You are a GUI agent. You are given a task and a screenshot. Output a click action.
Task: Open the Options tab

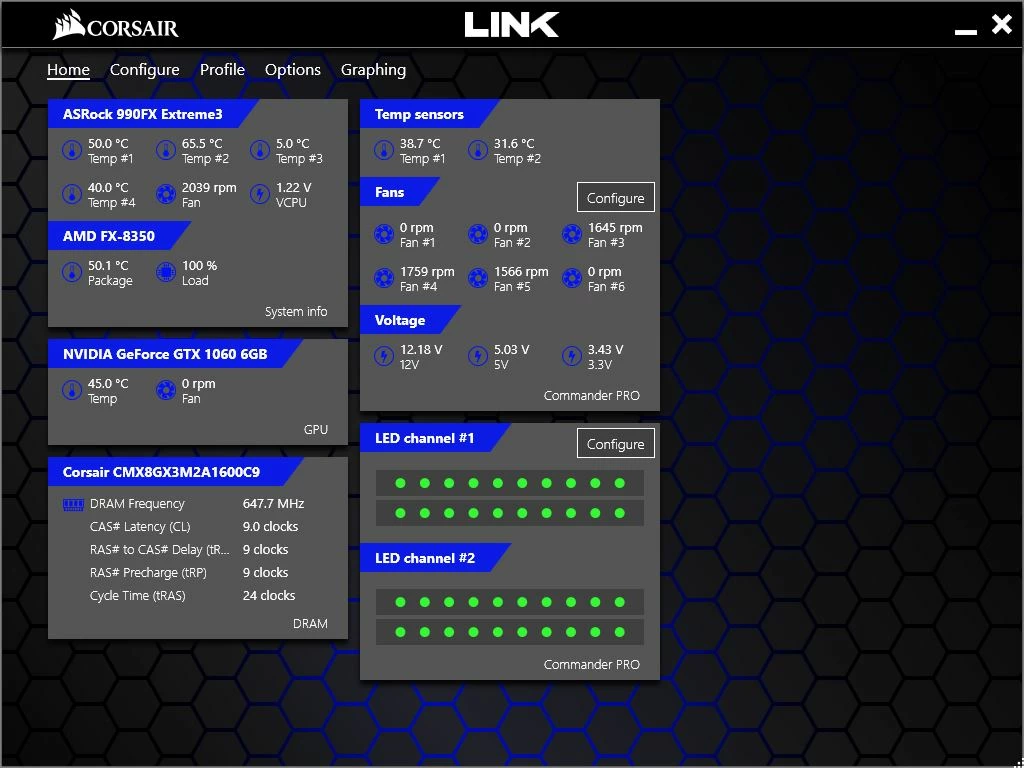pyautogui.click(x=293, y=70)
